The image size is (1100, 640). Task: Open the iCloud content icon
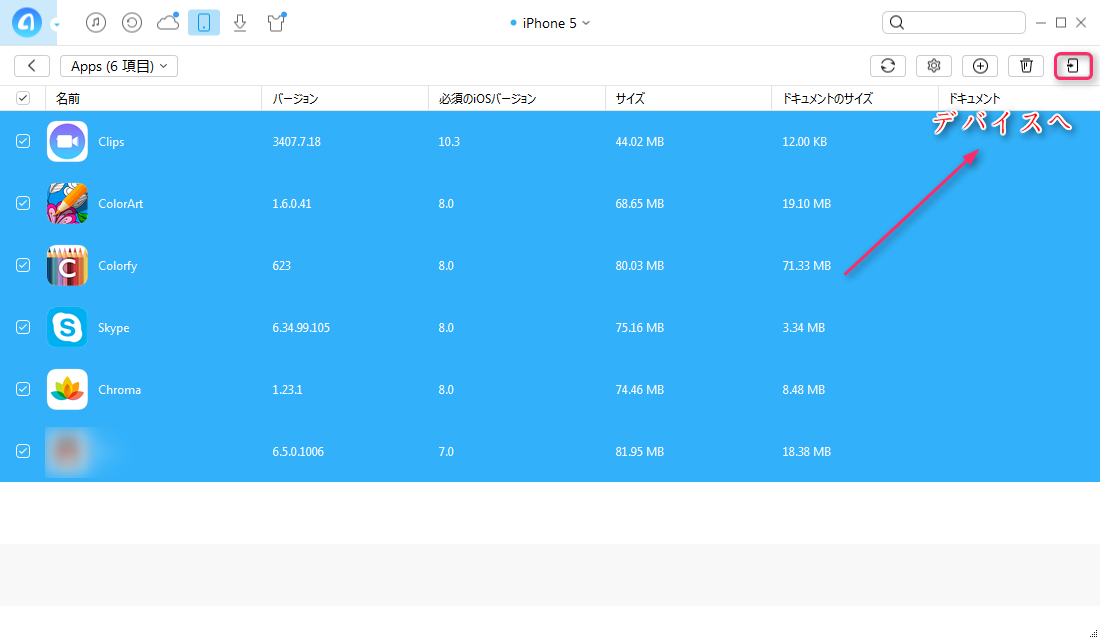click(x=168, y=22)
